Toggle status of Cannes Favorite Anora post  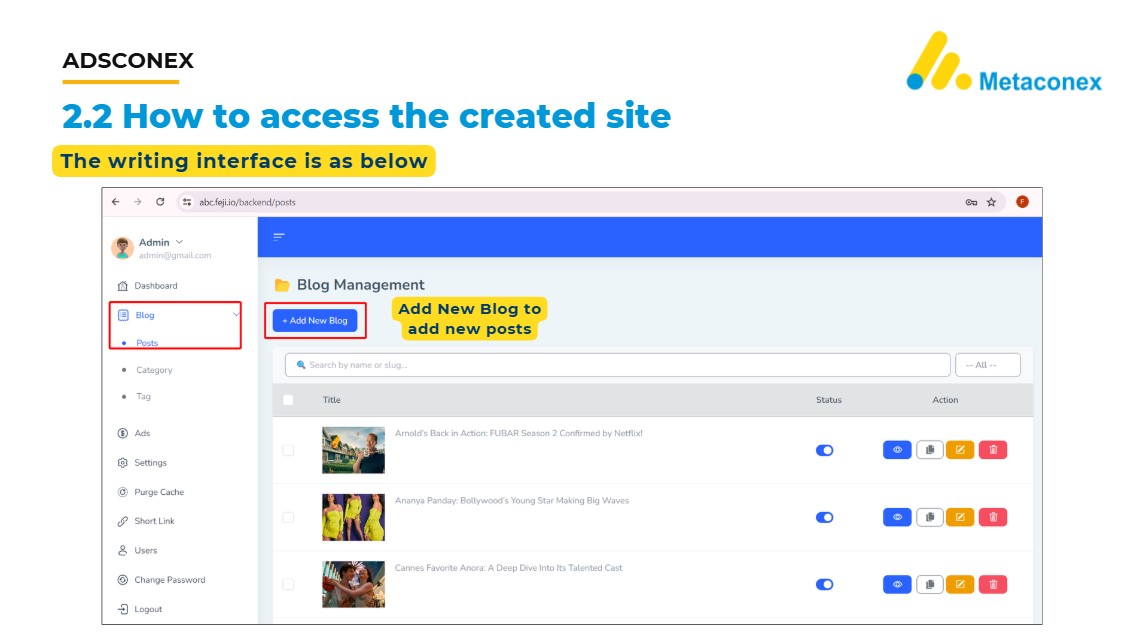coord(825,585)
